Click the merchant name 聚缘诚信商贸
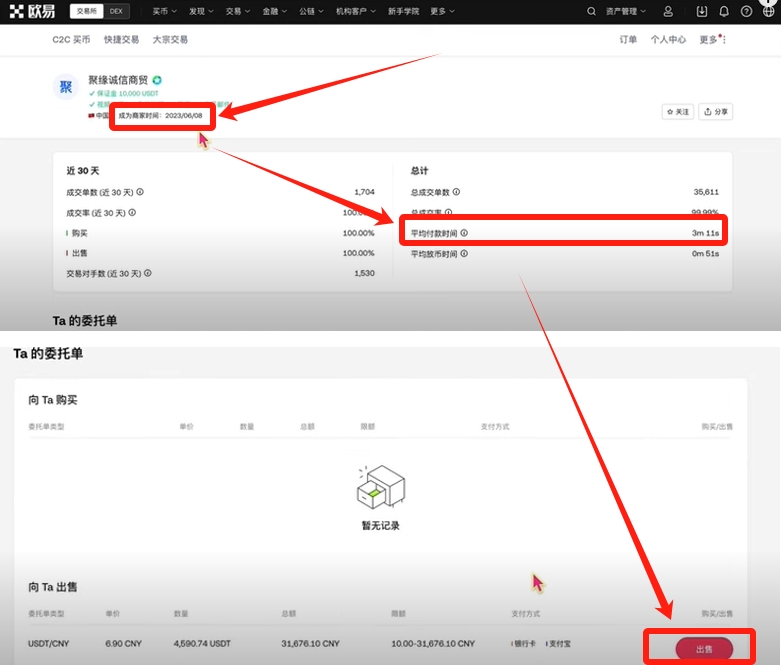This screenshot has width=781, height=665. click(x=118, y=80)
